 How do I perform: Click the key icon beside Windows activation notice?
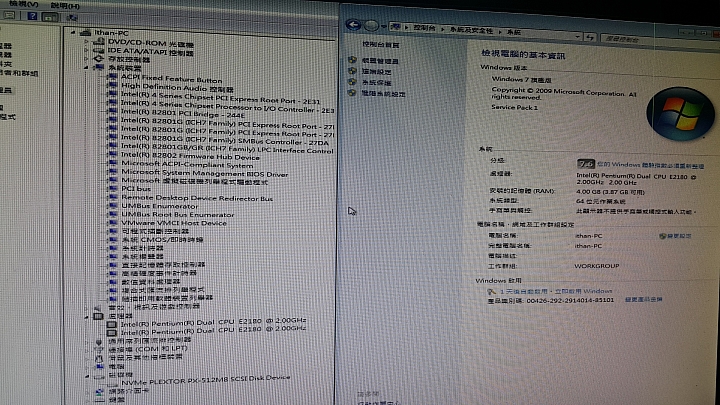pos(491,291)
